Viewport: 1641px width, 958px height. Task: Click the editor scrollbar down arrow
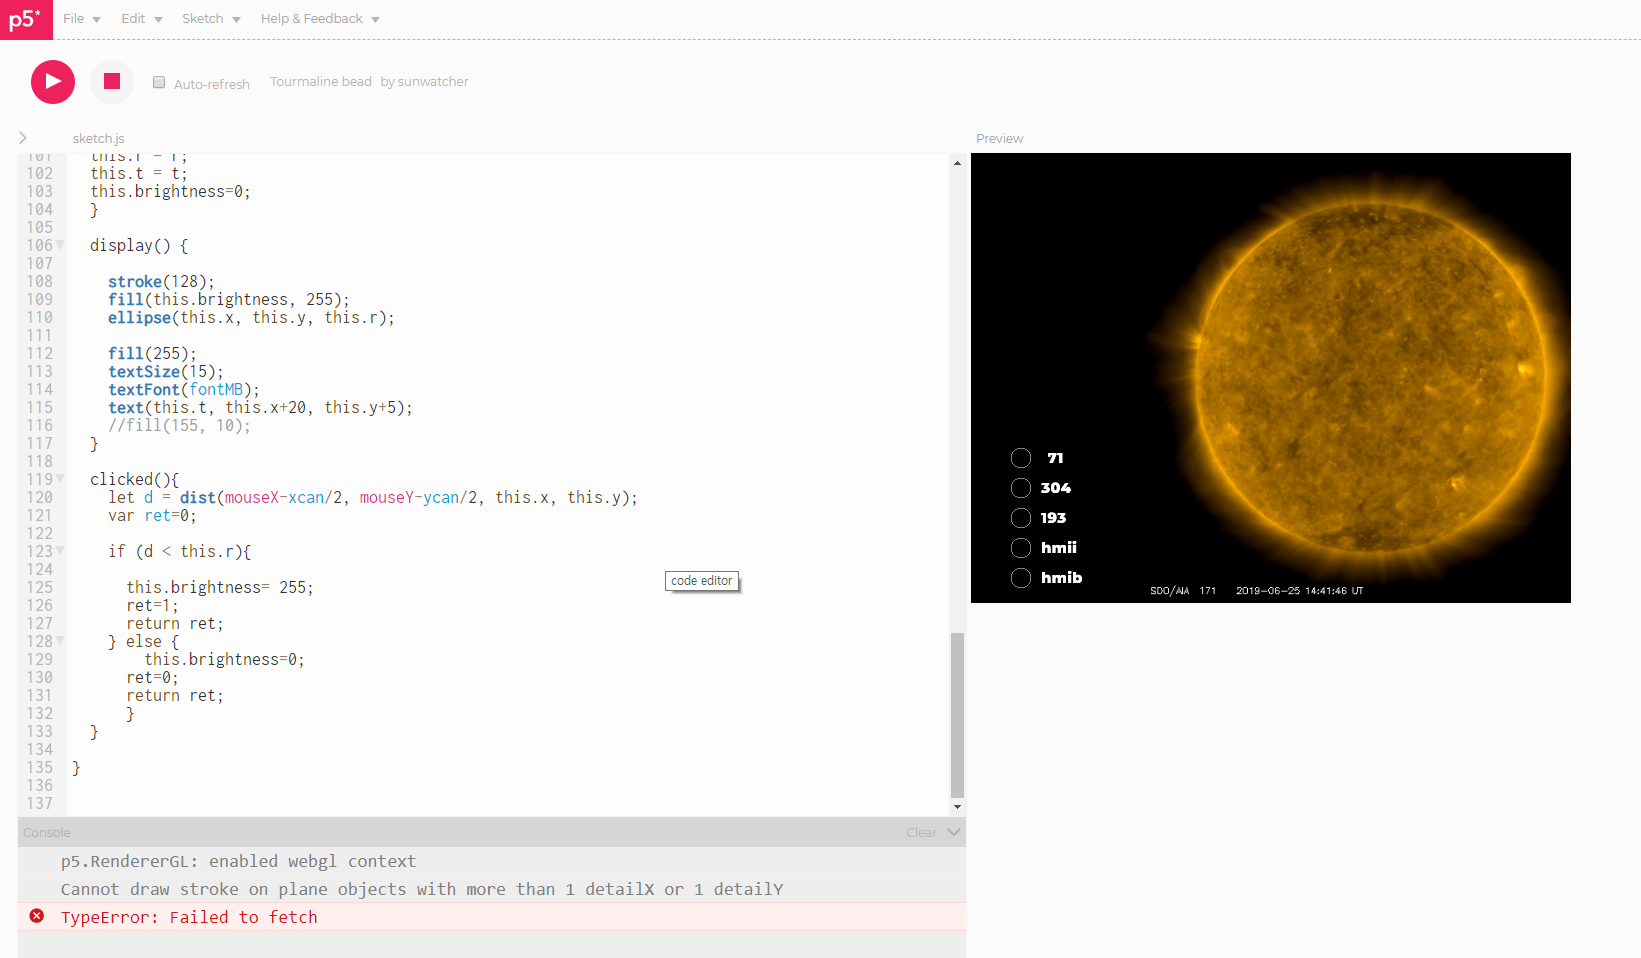(957, 807)
